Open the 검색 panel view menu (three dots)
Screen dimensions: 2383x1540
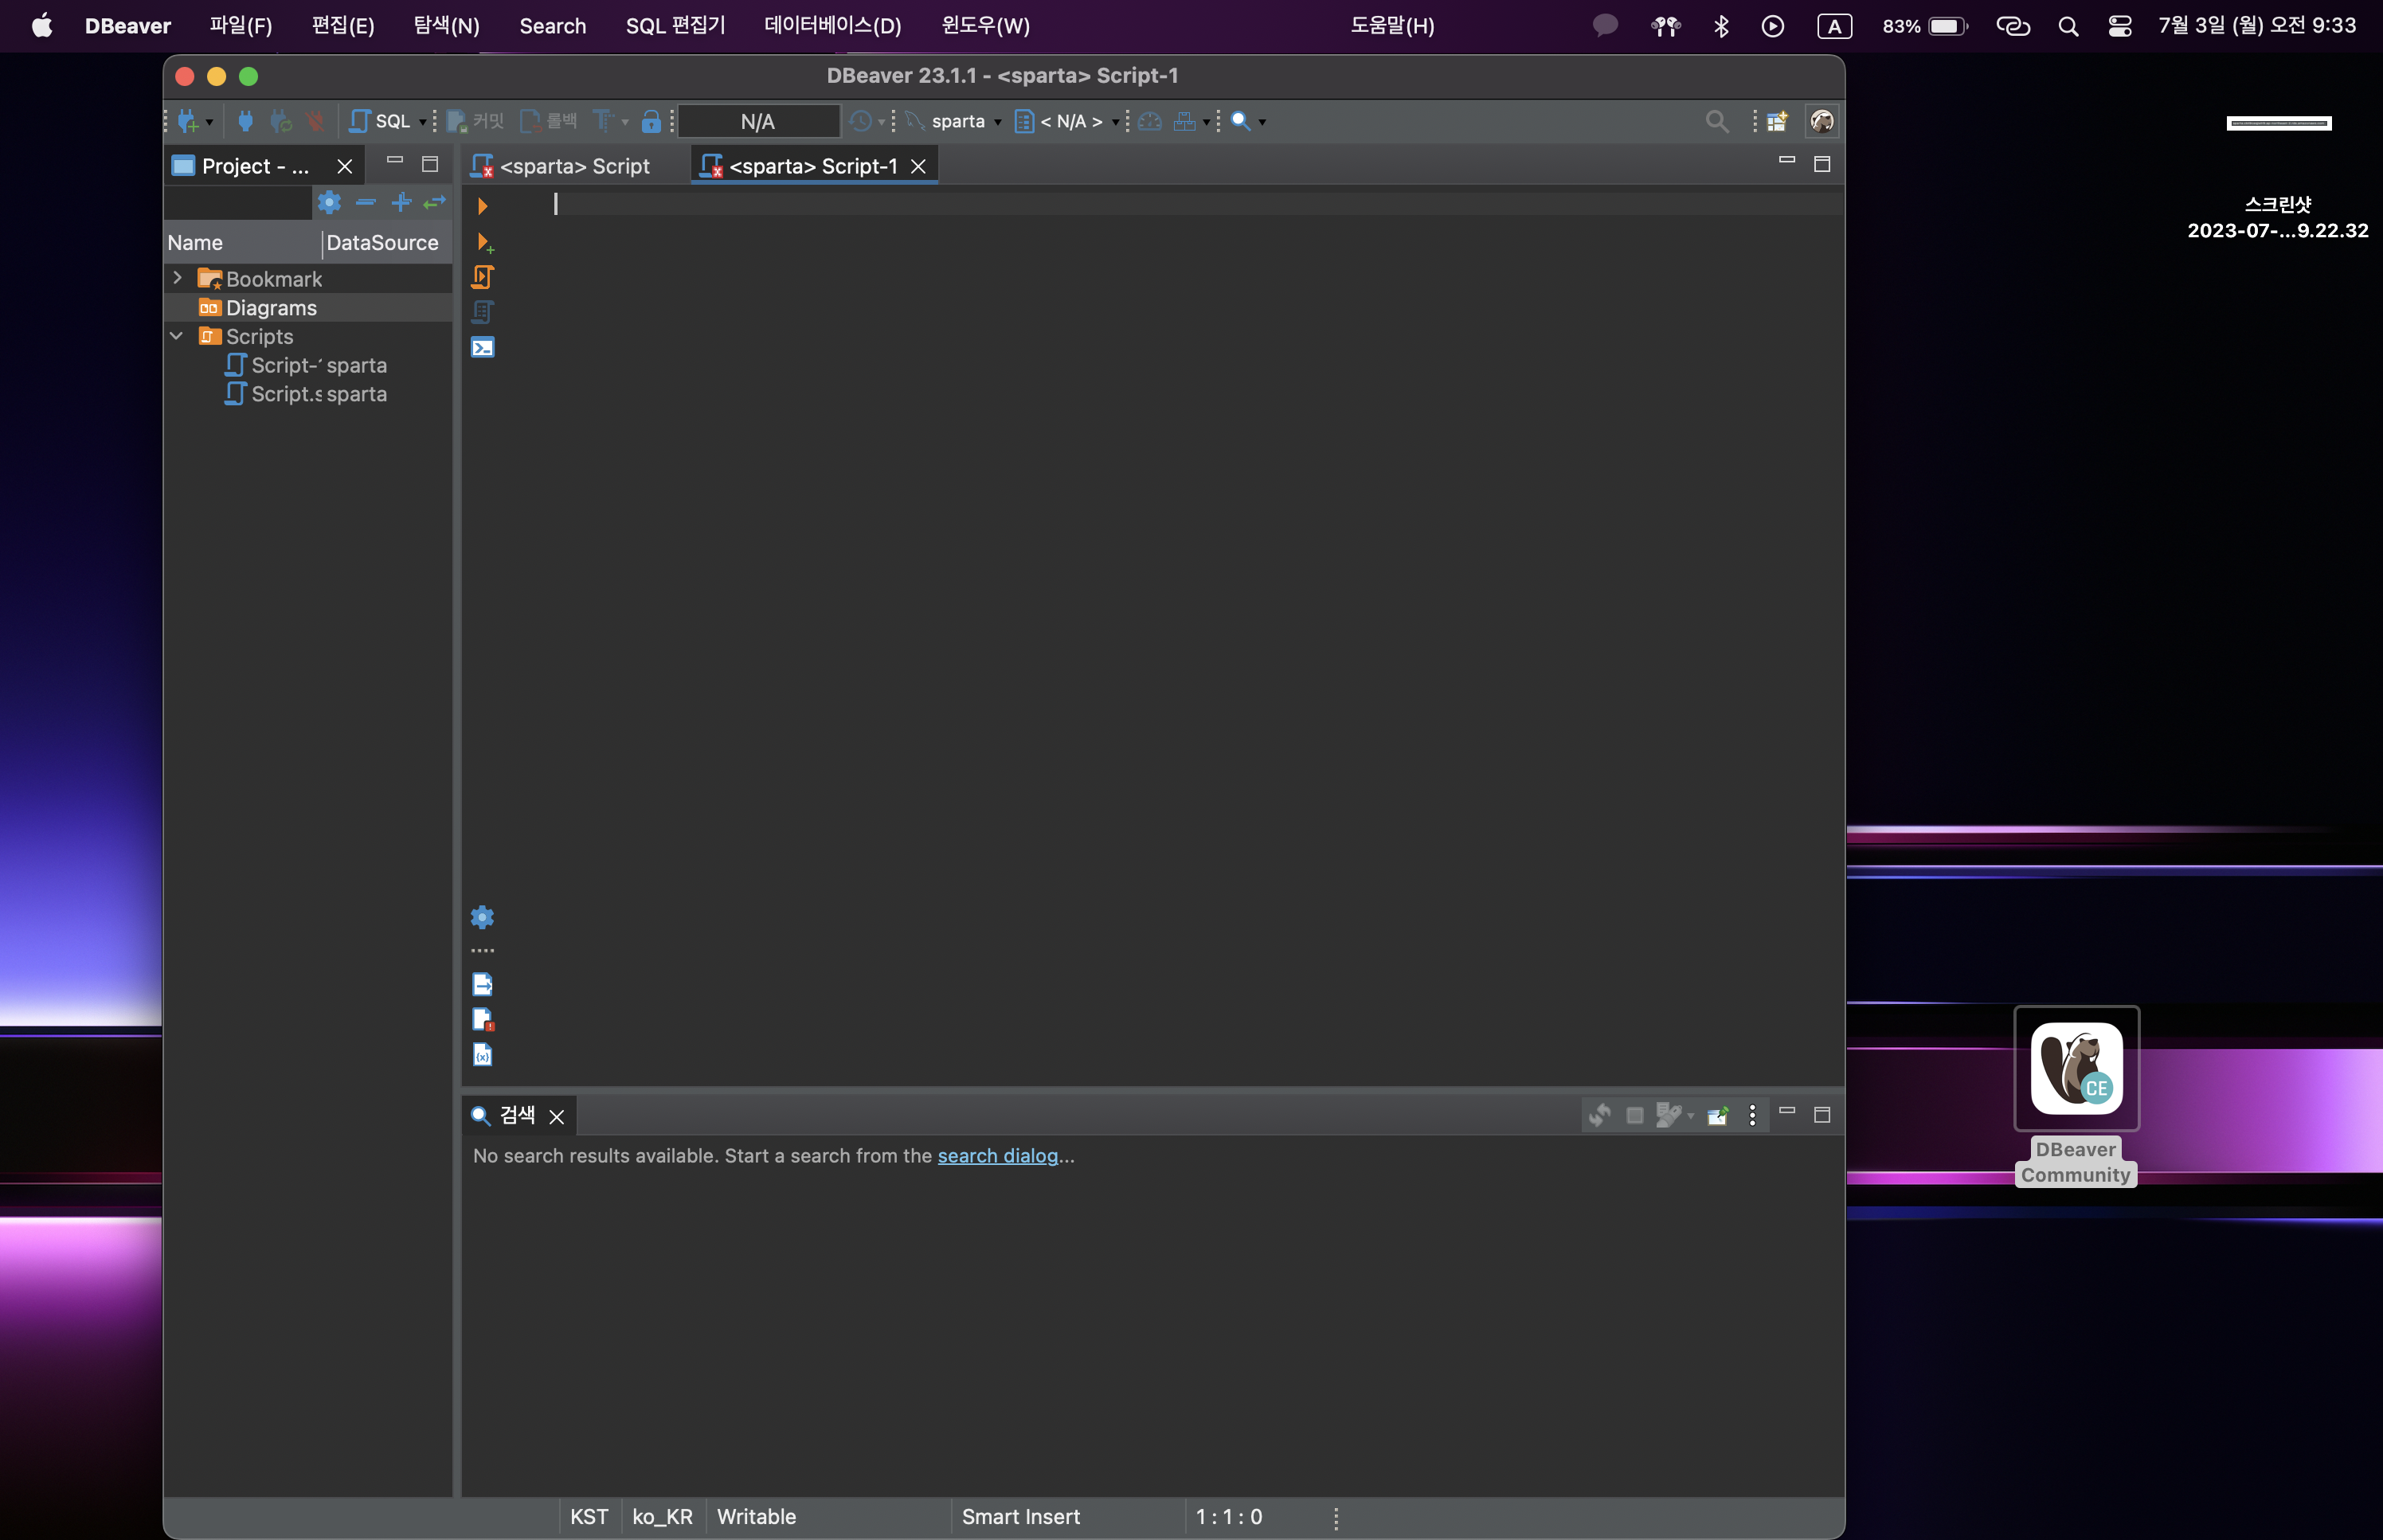click(1752, 1115)
